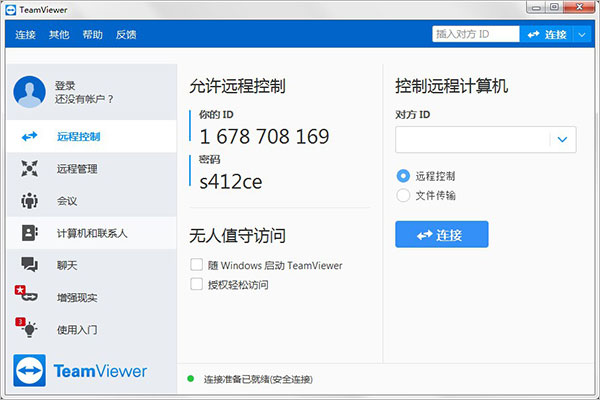
Task: Click your ID number 1 678 708 169
Action: tap(264, 137)
